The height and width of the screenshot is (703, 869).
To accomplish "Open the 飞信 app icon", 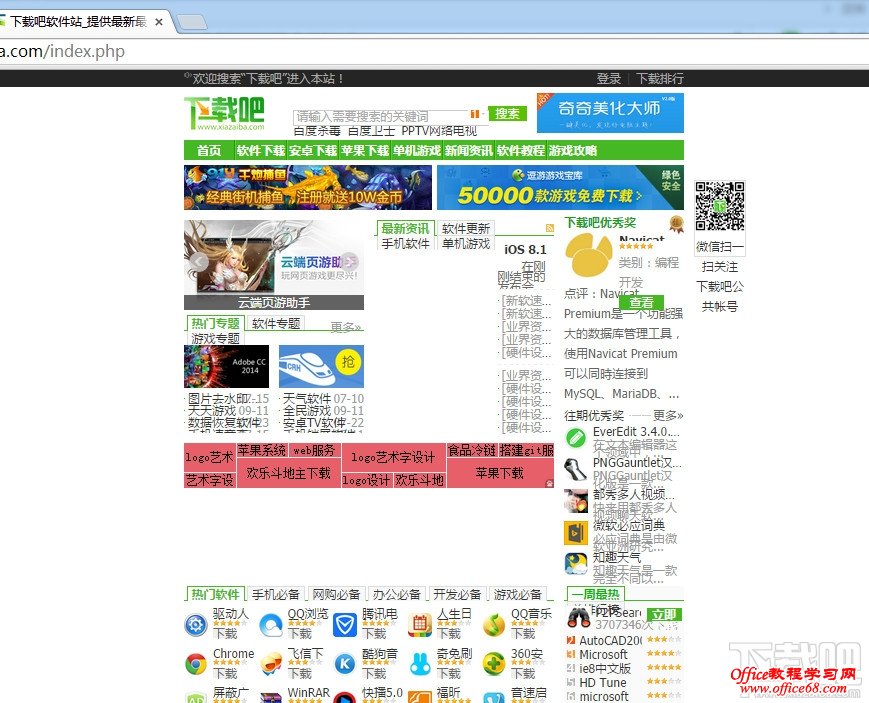I will tap(270, 664).
